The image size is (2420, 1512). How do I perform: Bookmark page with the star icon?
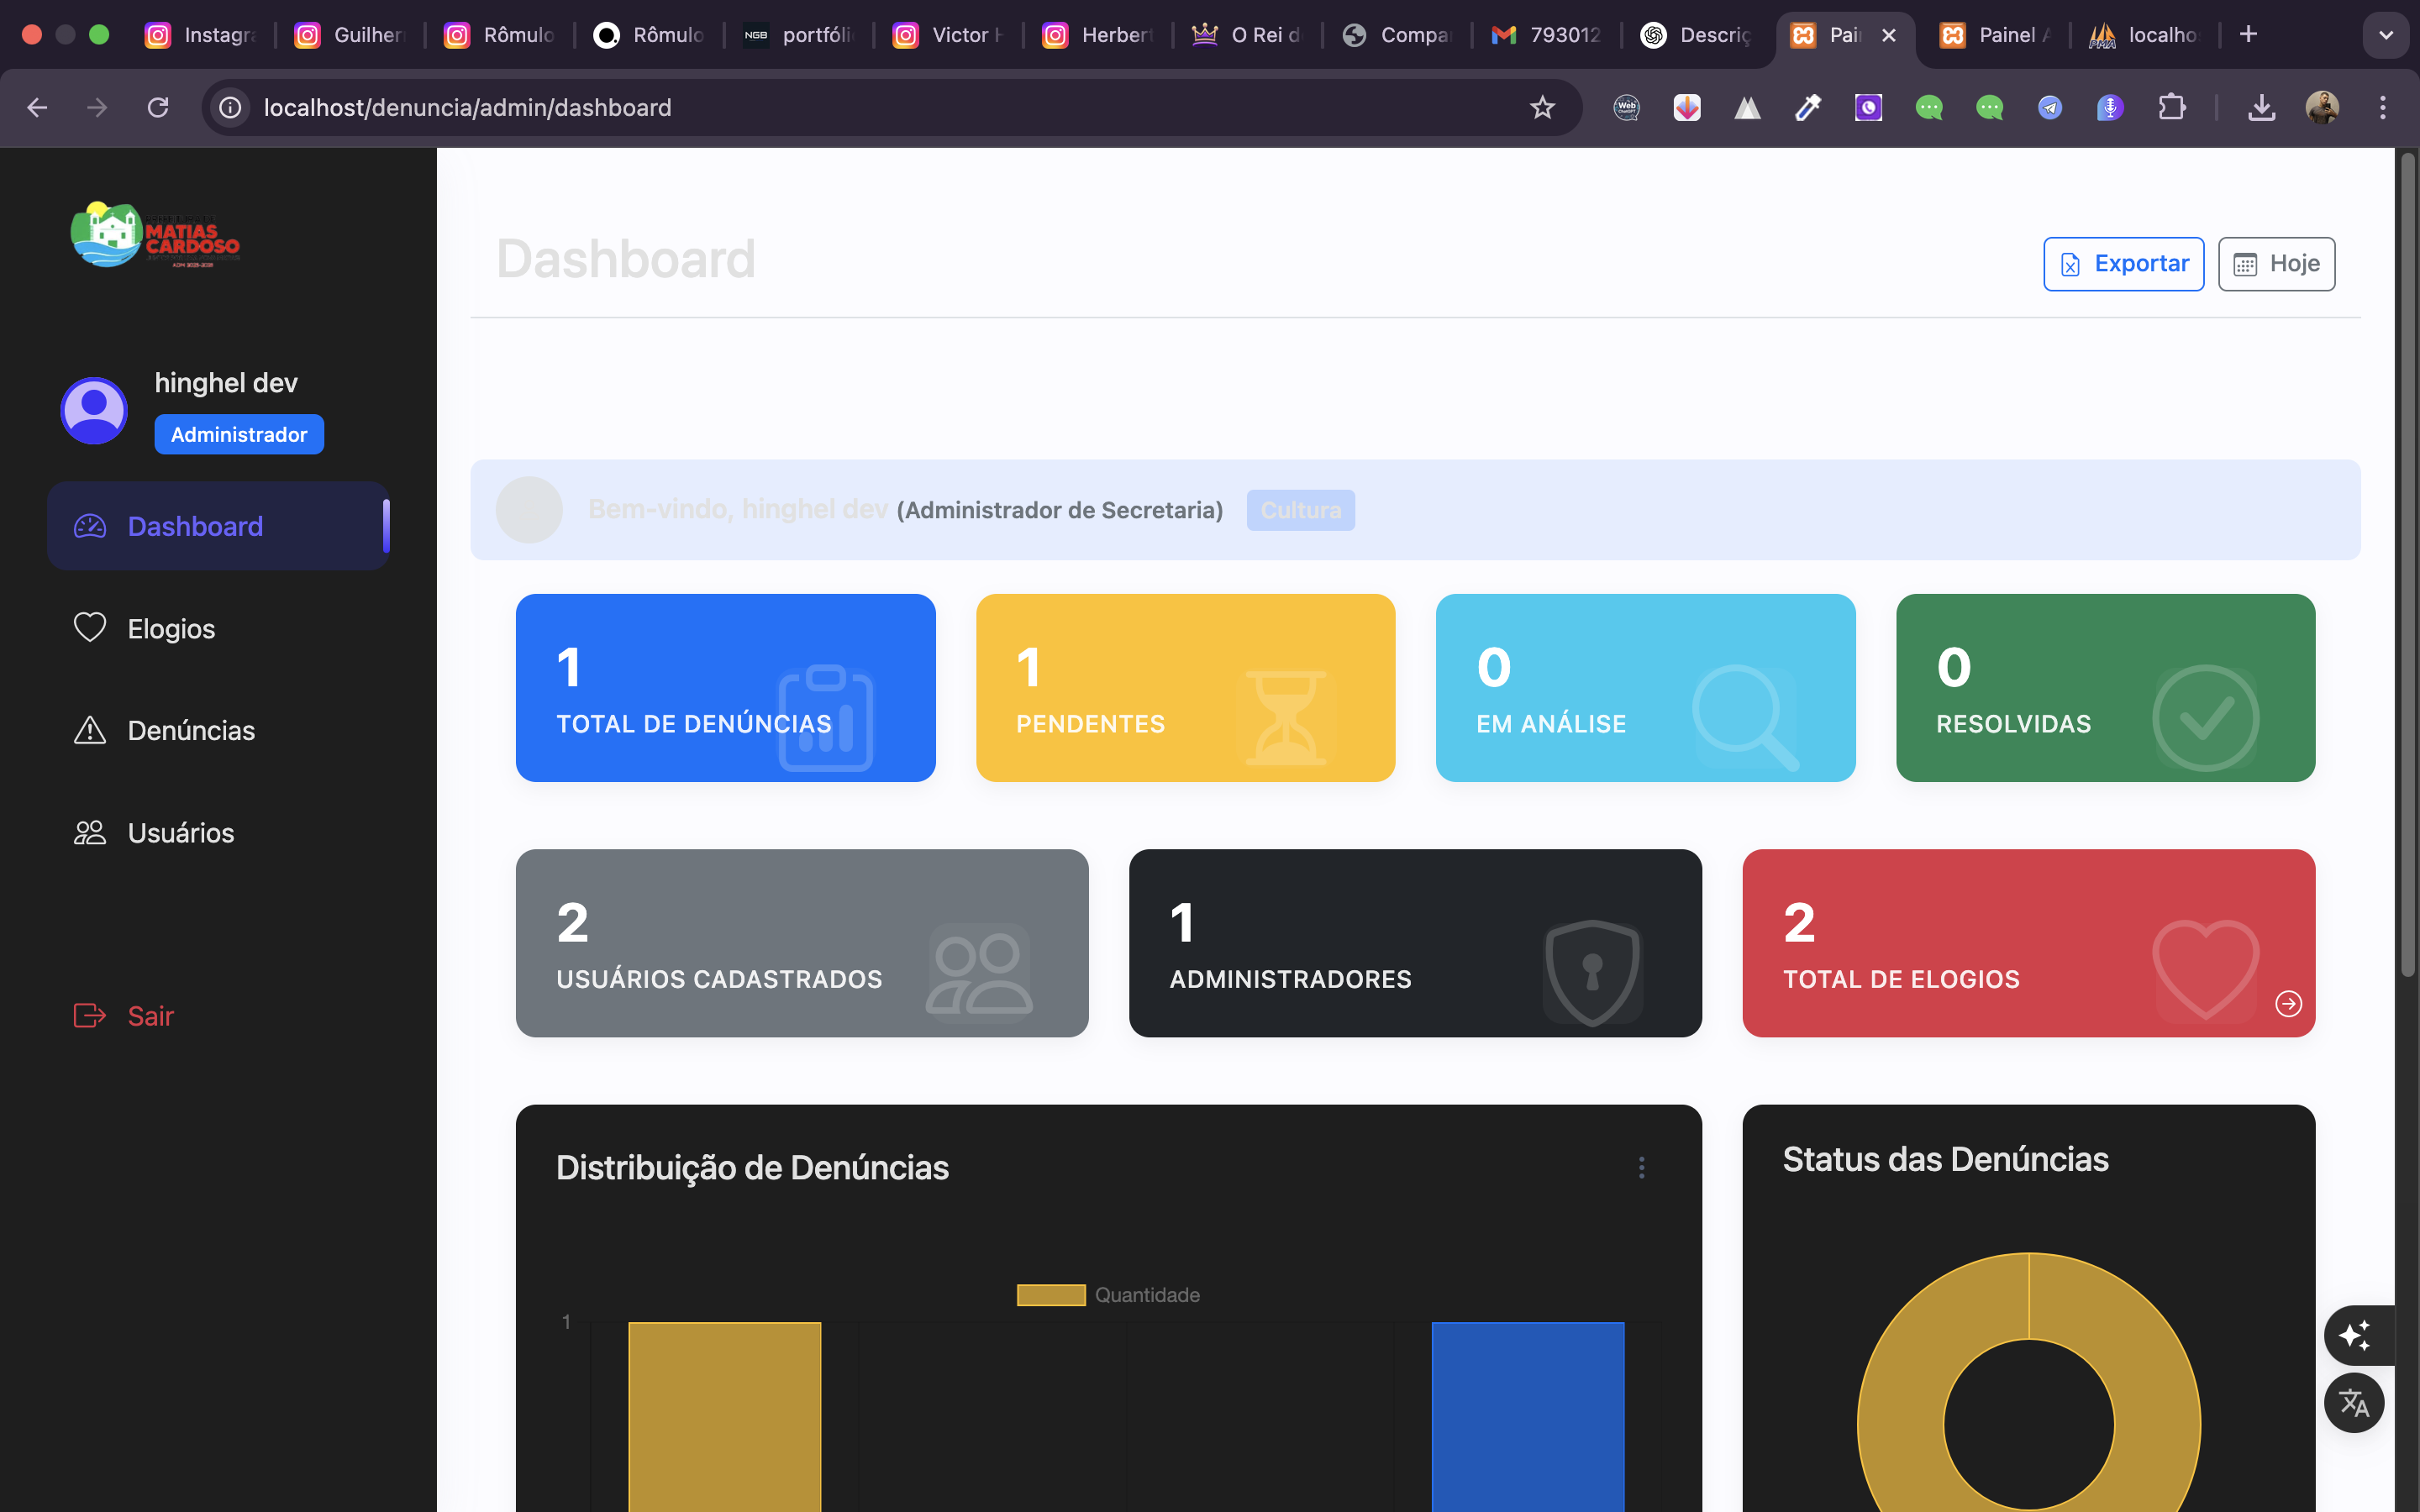pyautogui.click(x=1542, y=107)
